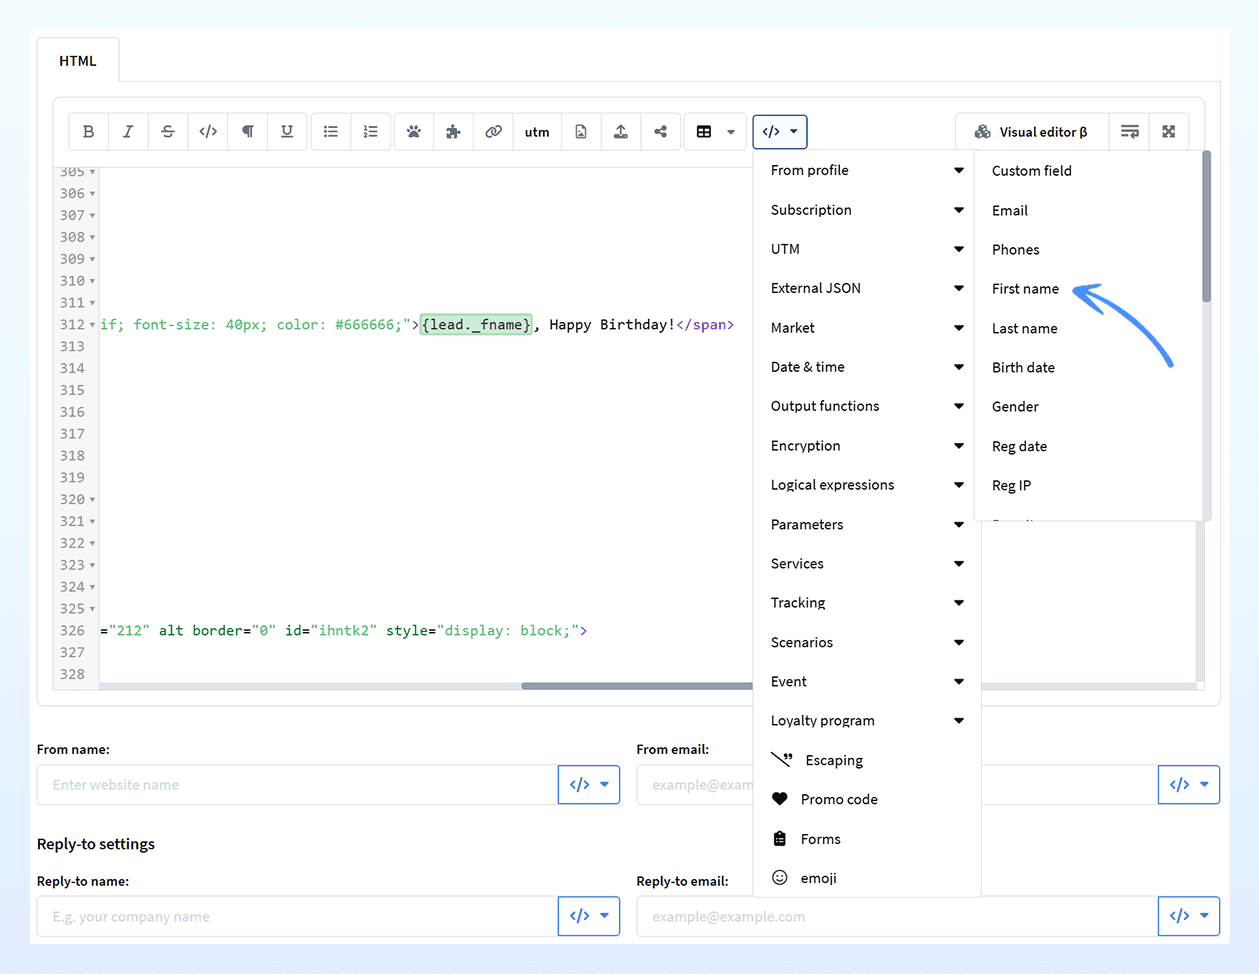Click the {lead._fname} variable in code
This screenshot has width=1259, height=974.
(476, 325)
